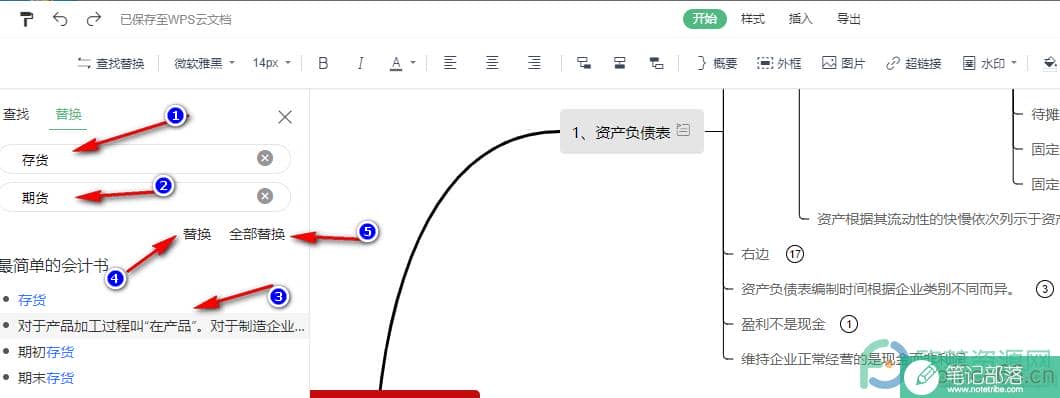Toggle bold formatting
Image resolution: width=1060 pixels, height=398 pixels.
[x=323, y=64]
